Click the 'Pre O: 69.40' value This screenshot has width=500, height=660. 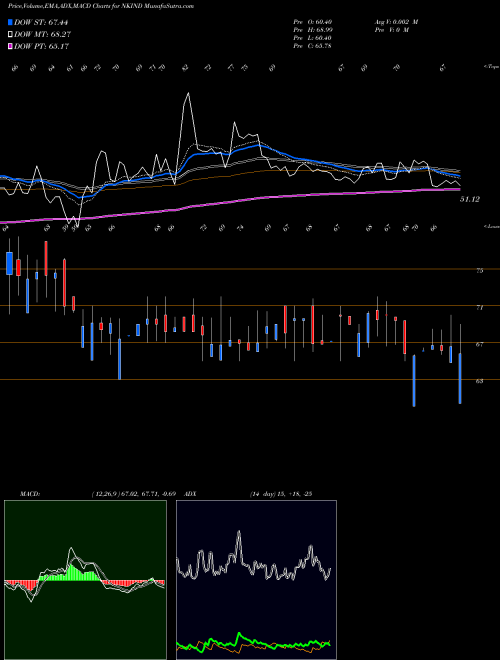[x=312, y=22]
